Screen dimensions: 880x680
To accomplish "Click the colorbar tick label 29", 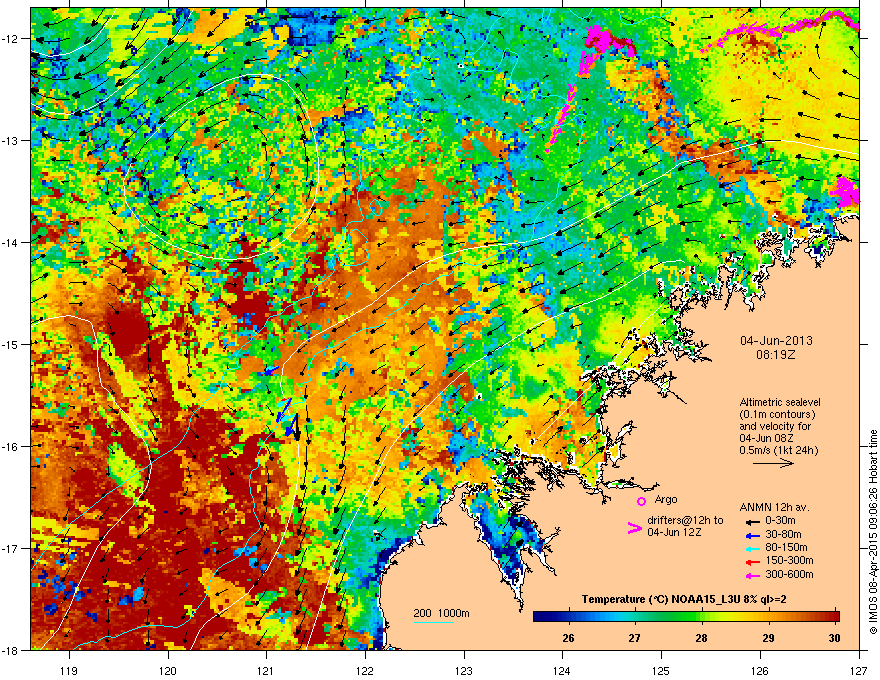I will coord(768,638).
